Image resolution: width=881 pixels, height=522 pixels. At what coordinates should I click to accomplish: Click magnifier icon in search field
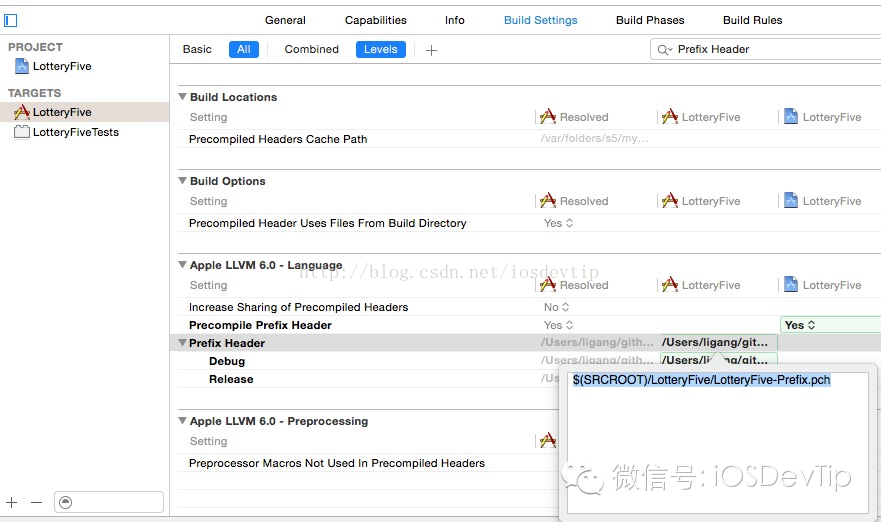[664, 50]
